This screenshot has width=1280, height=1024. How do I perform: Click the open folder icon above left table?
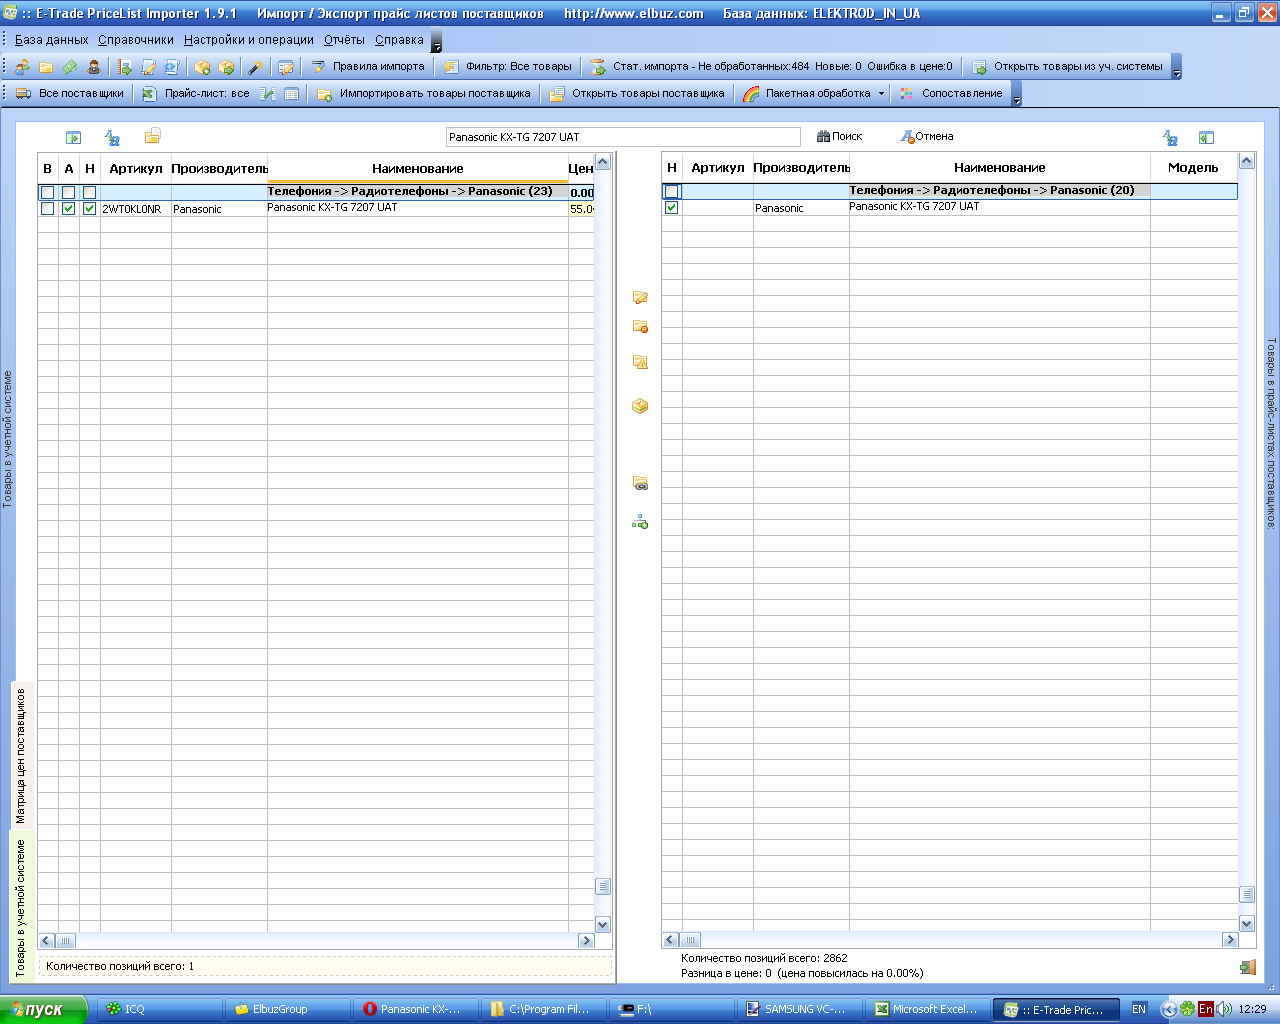coord(152,136)
